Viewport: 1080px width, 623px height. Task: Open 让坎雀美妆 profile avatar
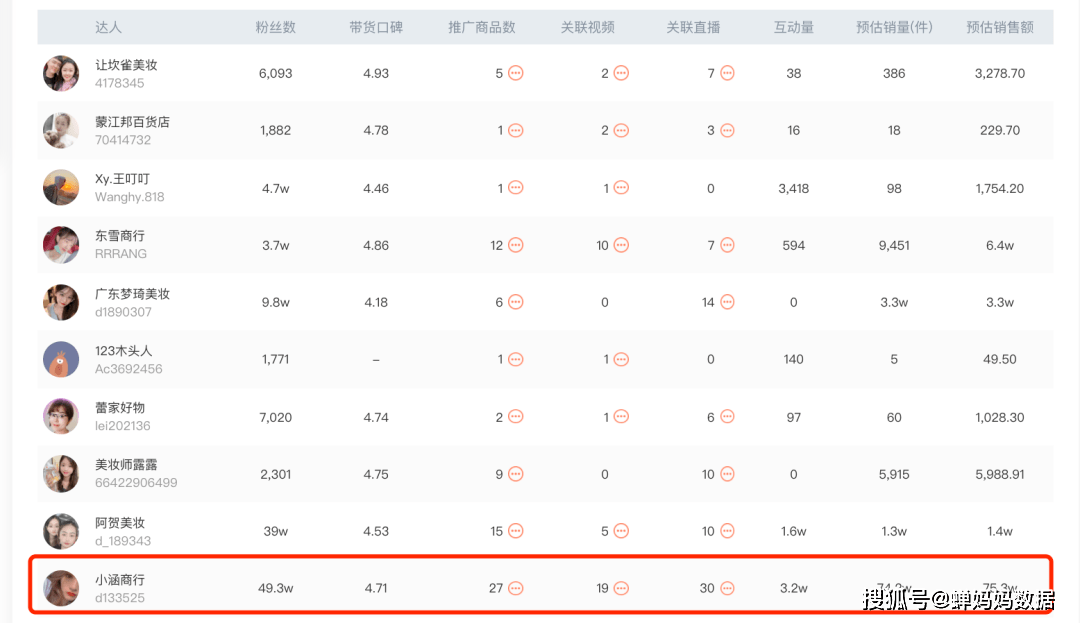[x=61, y=73]
